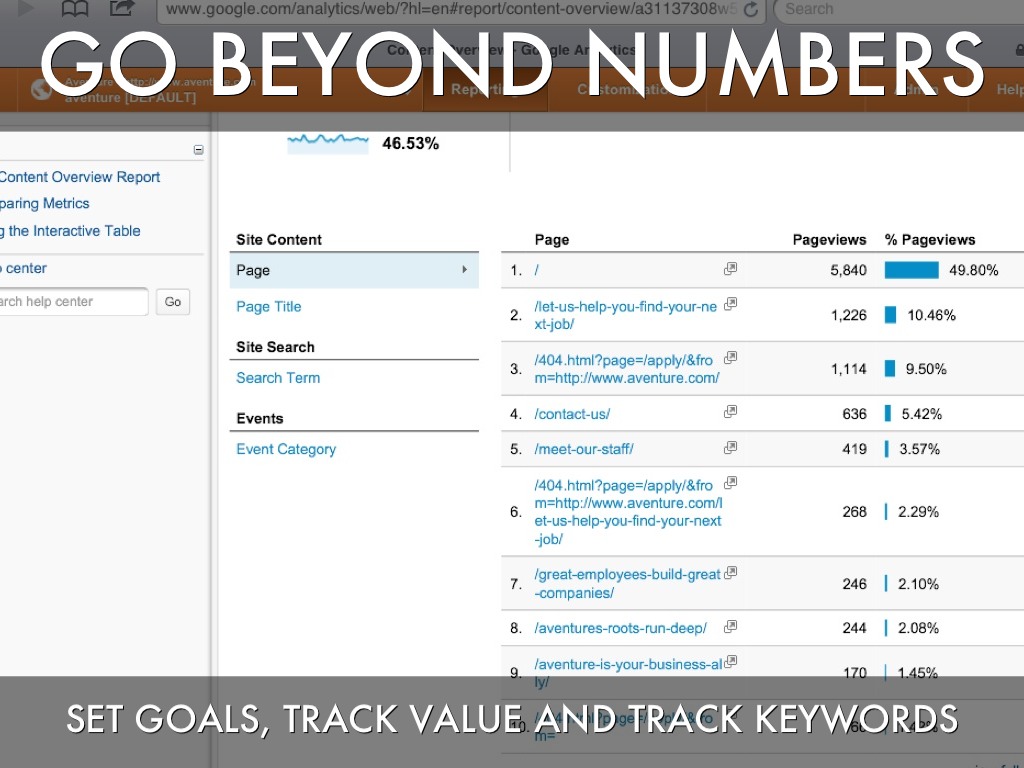This screenshot has height=768, width=1024.
Task: Open /aventures-roots-run-deep/ pop-out icon
Action: tap(731, 627)
